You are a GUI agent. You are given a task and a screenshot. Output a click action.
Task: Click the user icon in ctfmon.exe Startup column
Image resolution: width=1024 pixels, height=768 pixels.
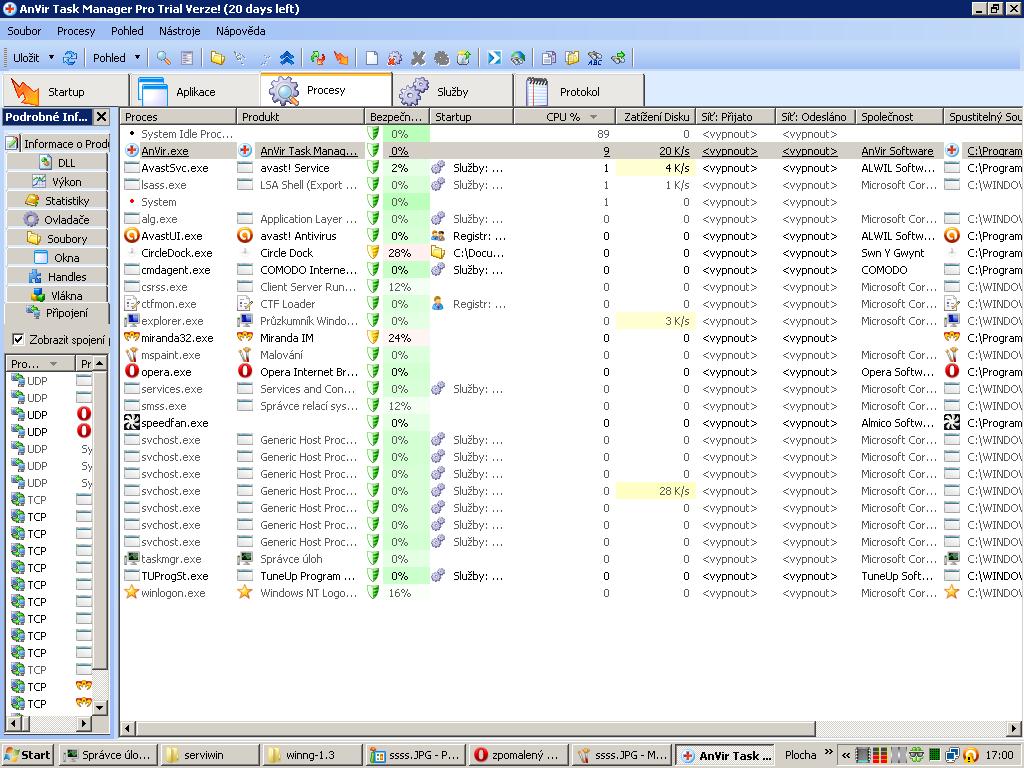(x=438, y=304)
